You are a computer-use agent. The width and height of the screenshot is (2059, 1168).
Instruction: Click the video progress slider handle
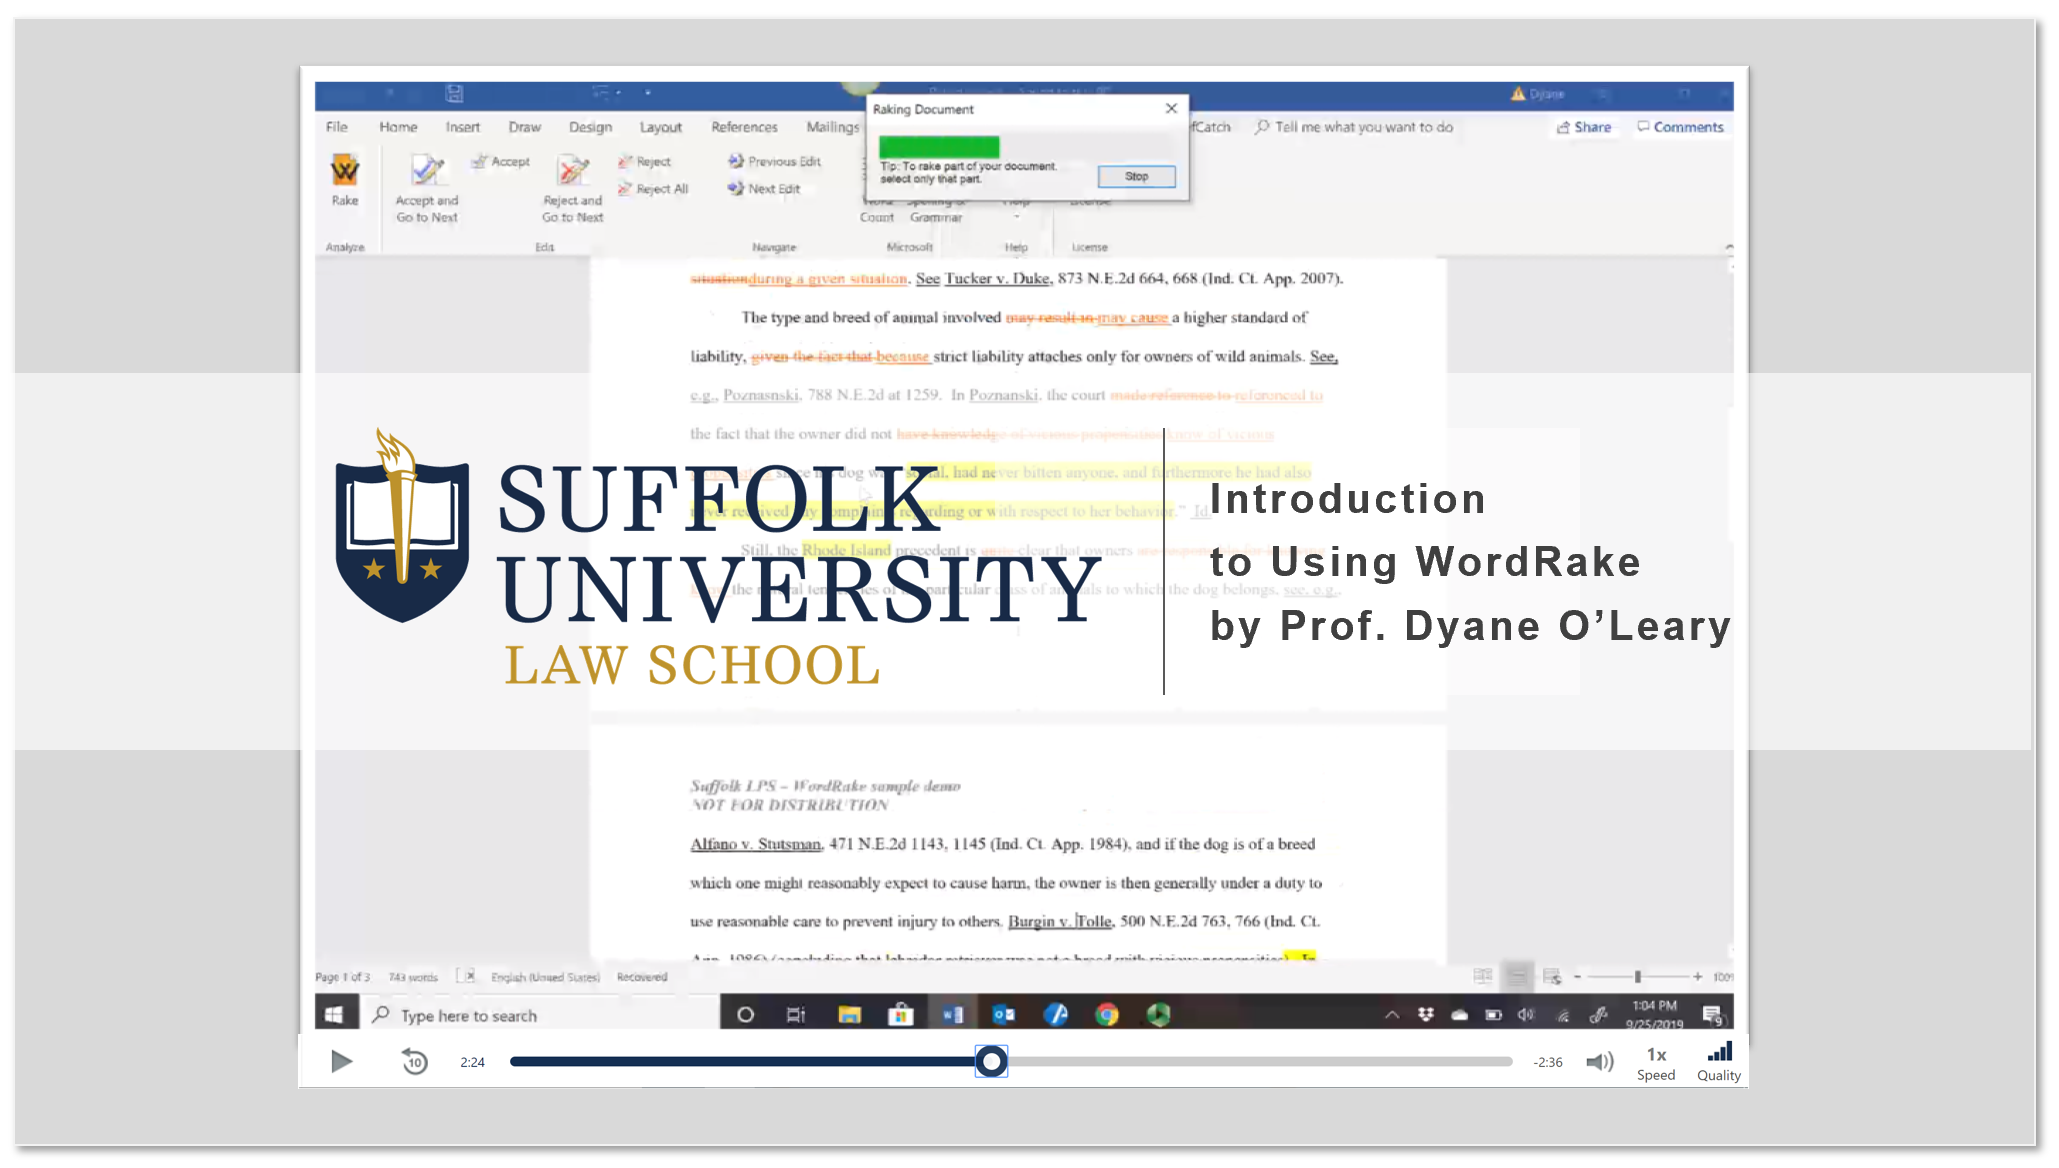[x=991, y=1061]
